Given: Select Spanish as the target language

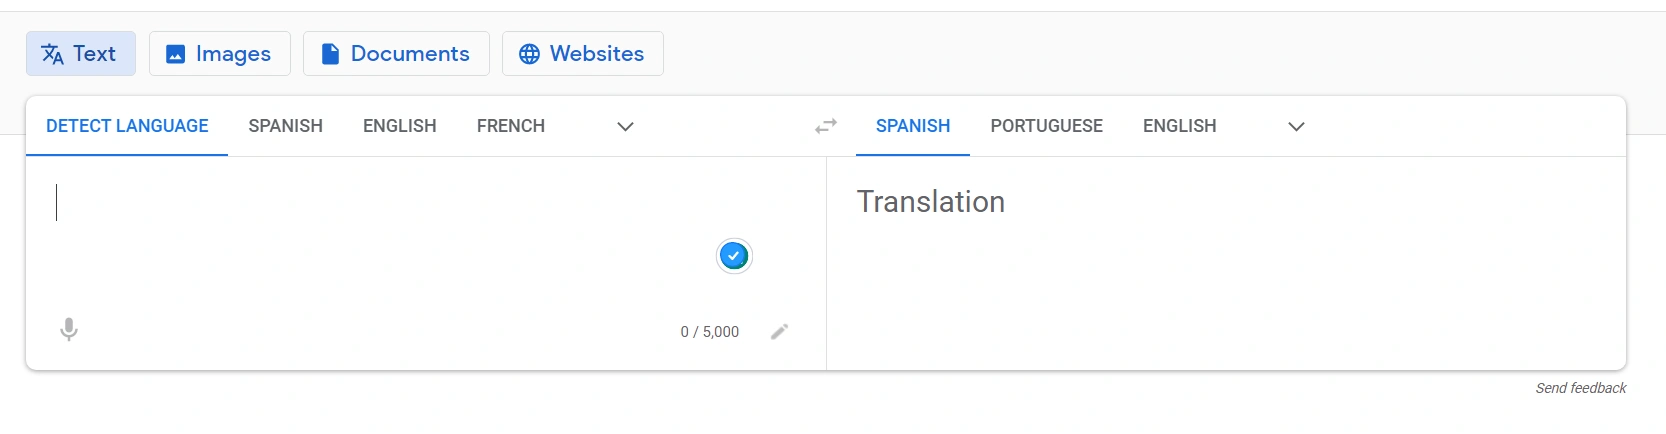Looking at the screenshot, I should click(x=913, y=126).
